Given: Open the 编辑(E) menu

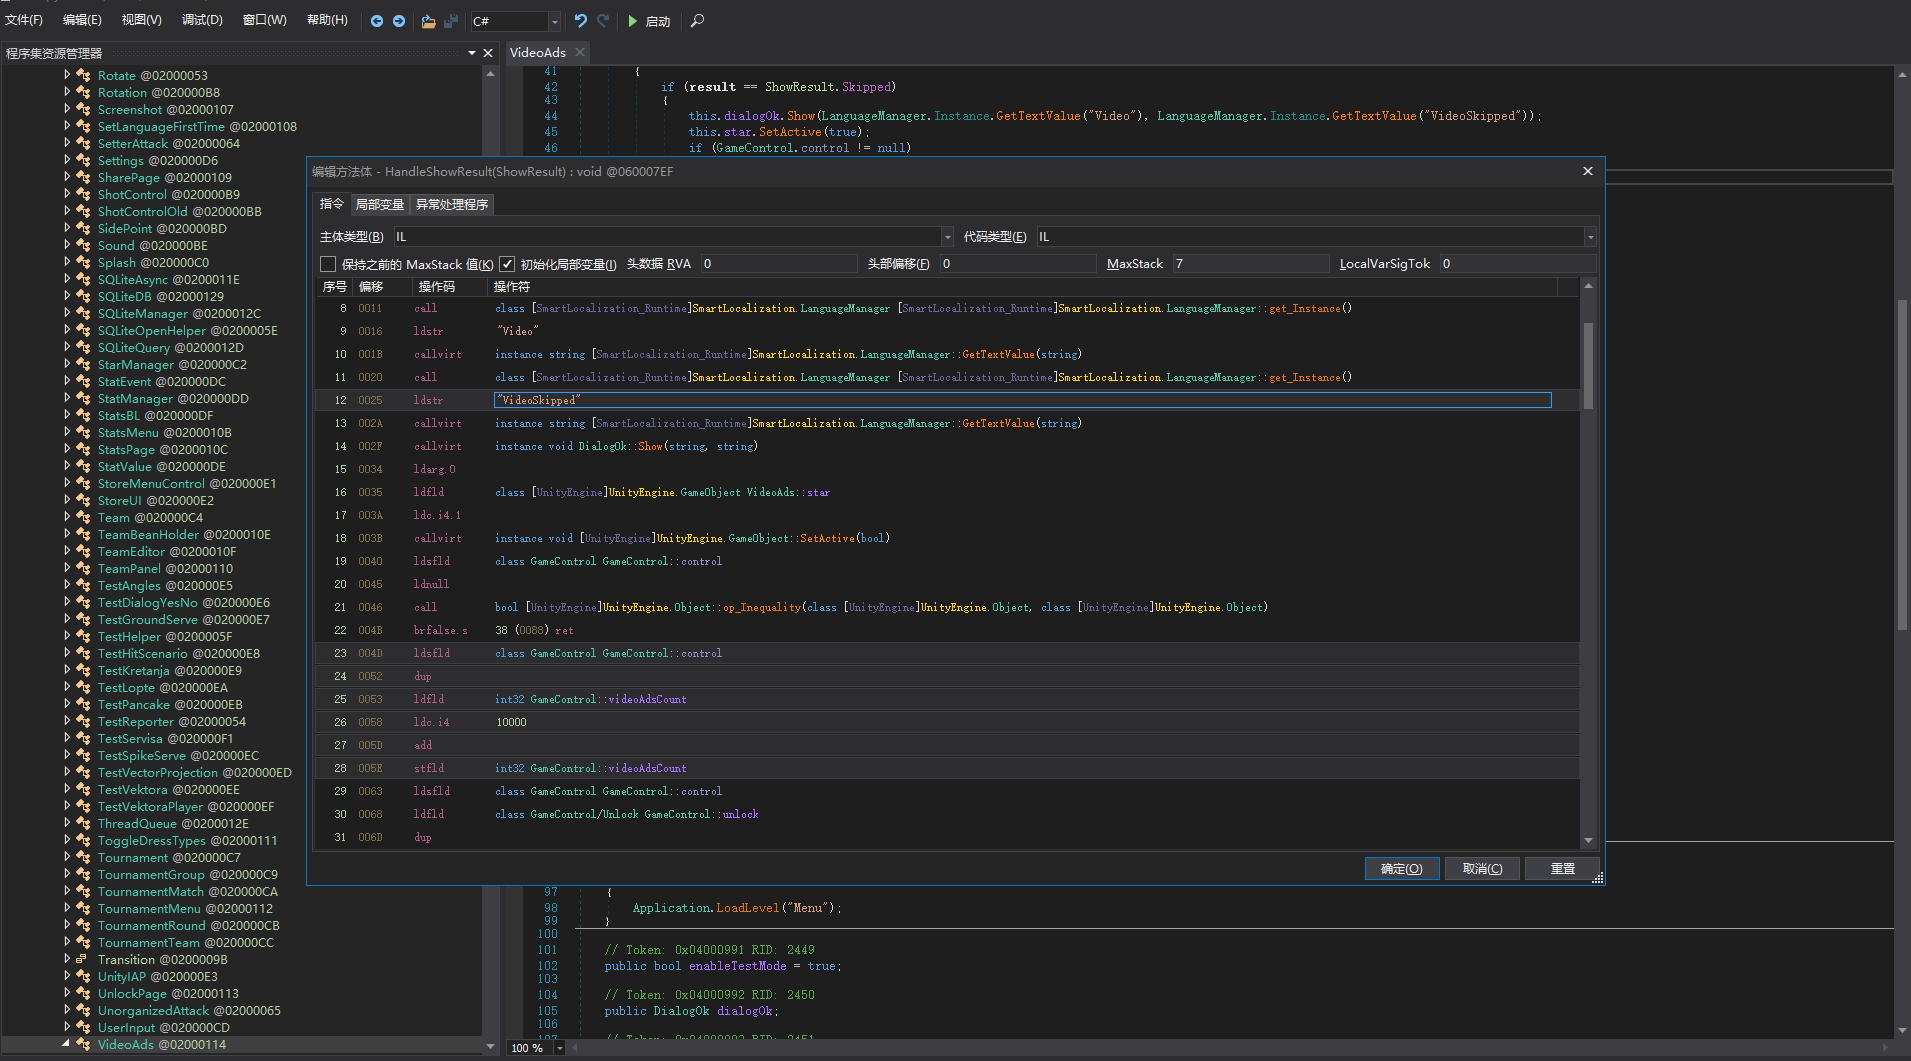Looking at the screenshot, I should tap(82, 20).
